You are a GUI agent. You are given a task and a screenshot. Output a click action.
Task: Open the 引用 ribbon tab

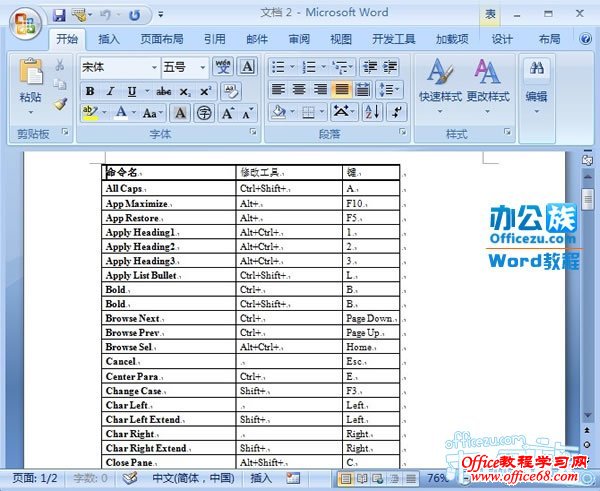tap(215, 39)
